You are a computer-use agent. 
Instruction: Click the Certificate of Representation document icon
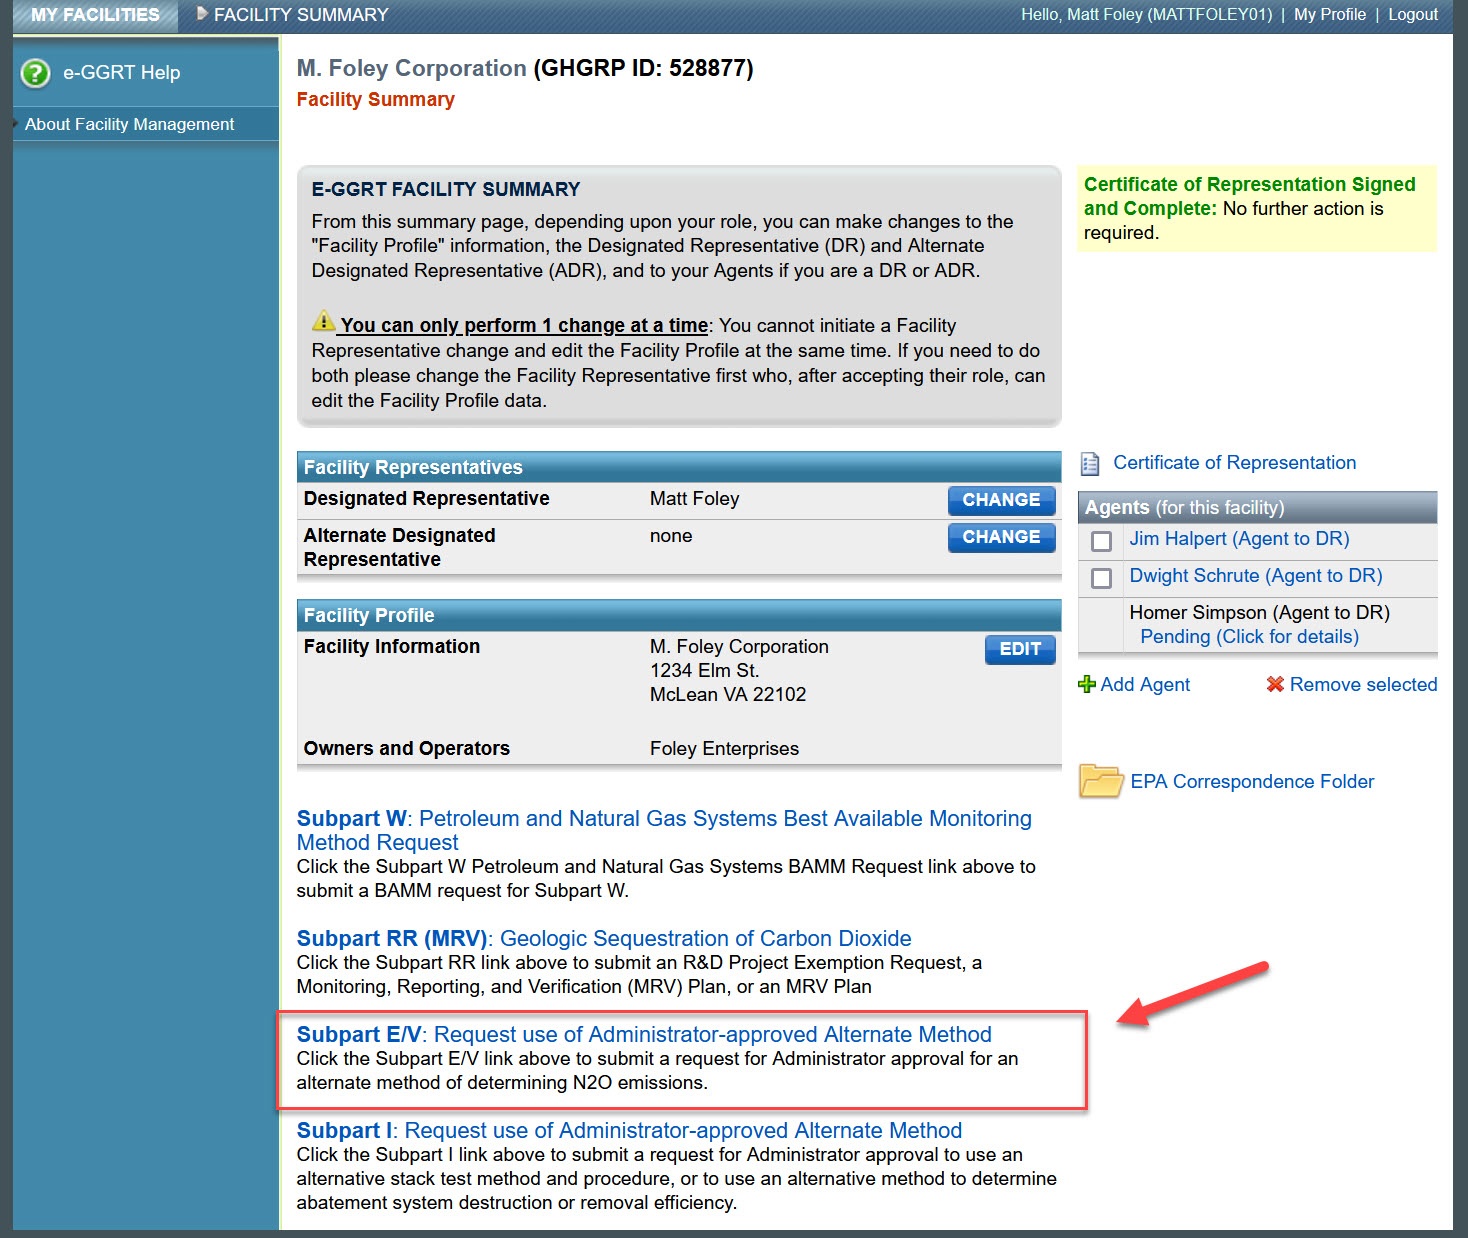tap(1090, 464)
